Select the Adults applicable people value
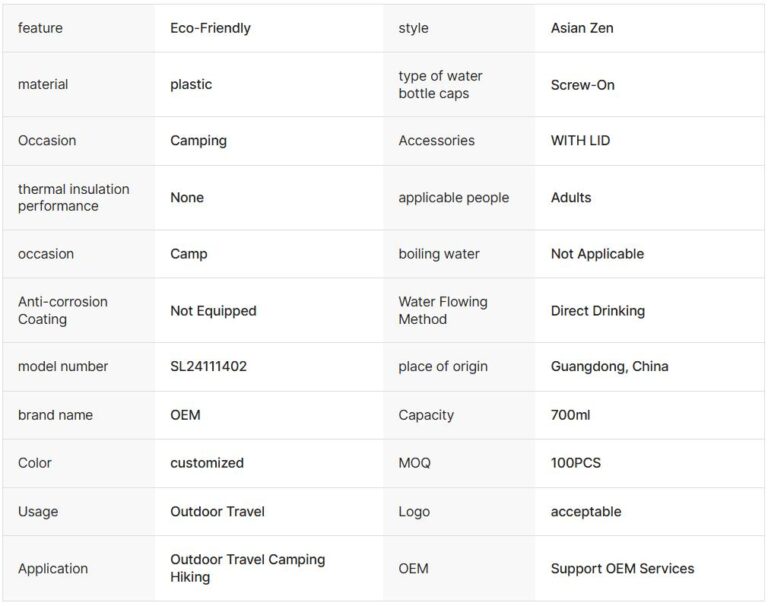Screen dimensions: 768x606 (571, 198)
